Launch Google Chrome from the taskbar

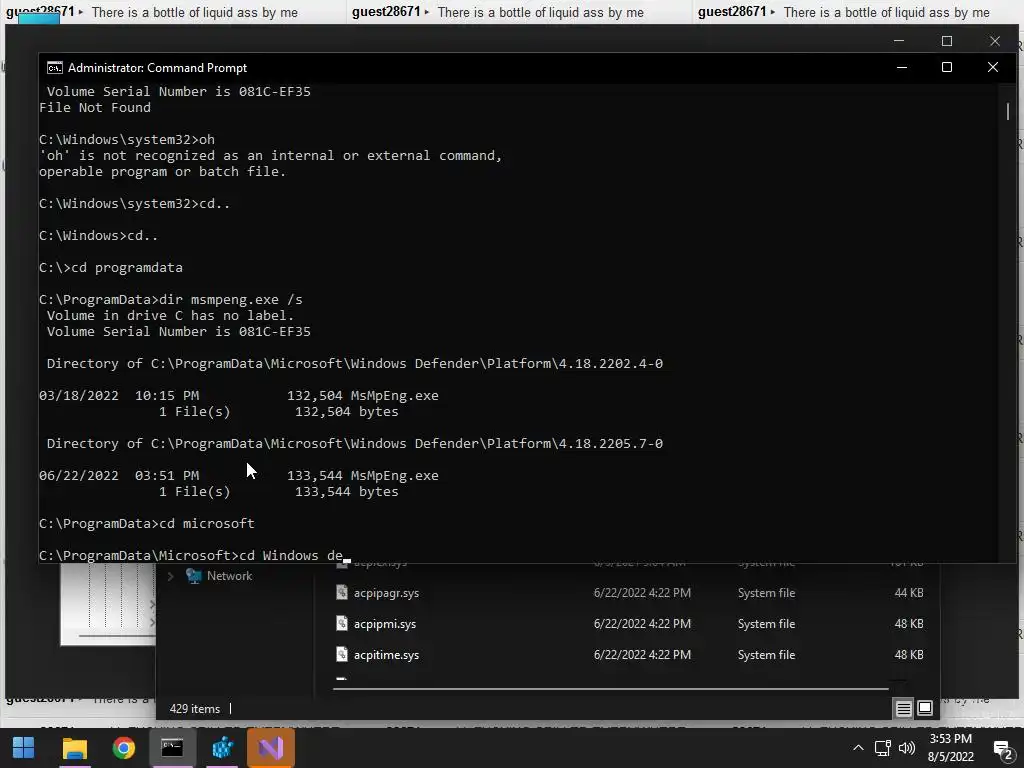pyautogui.click(x=123, y=748)
